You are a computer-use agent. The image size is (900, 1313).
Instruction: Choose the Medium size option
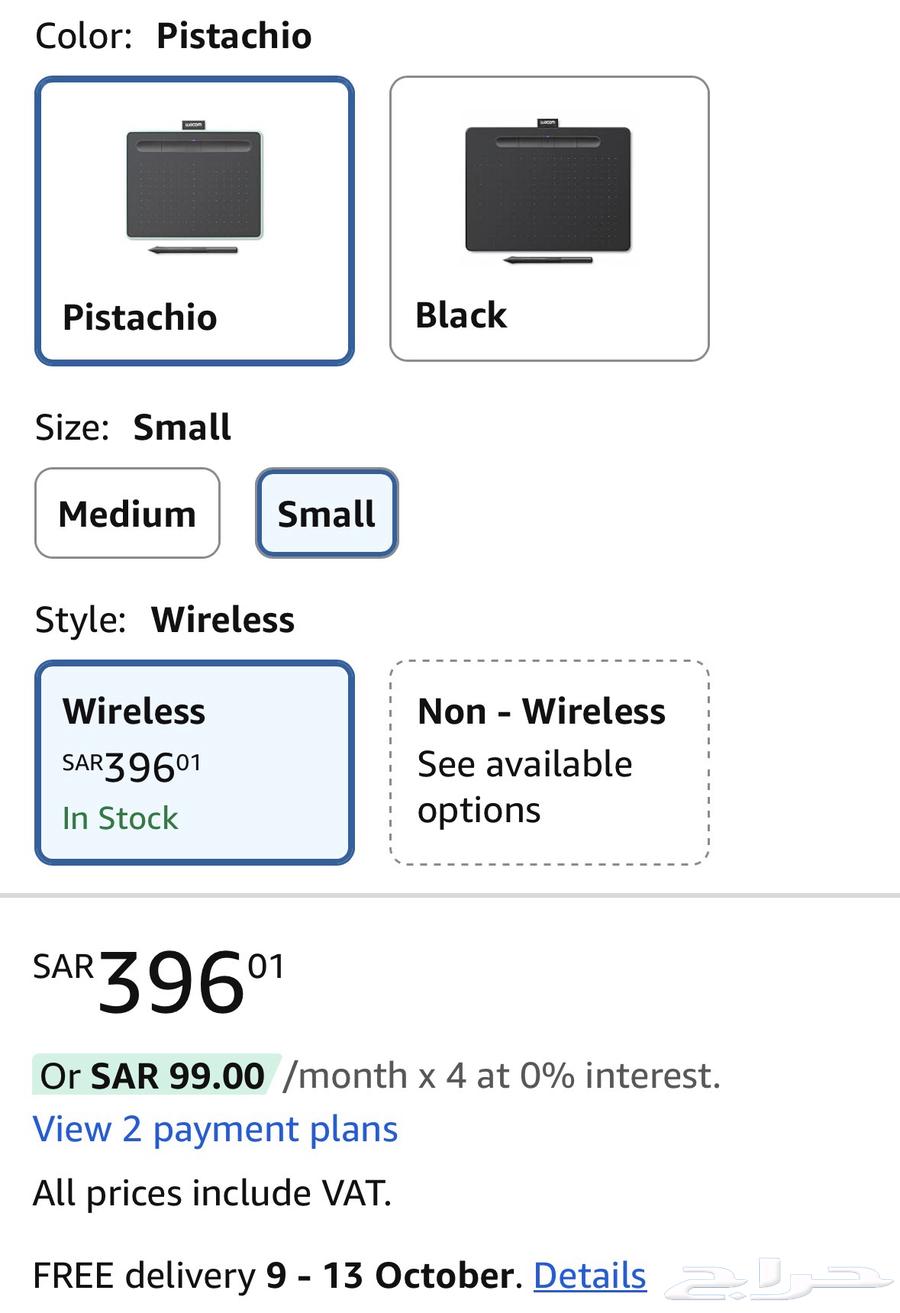coord(127,513)
